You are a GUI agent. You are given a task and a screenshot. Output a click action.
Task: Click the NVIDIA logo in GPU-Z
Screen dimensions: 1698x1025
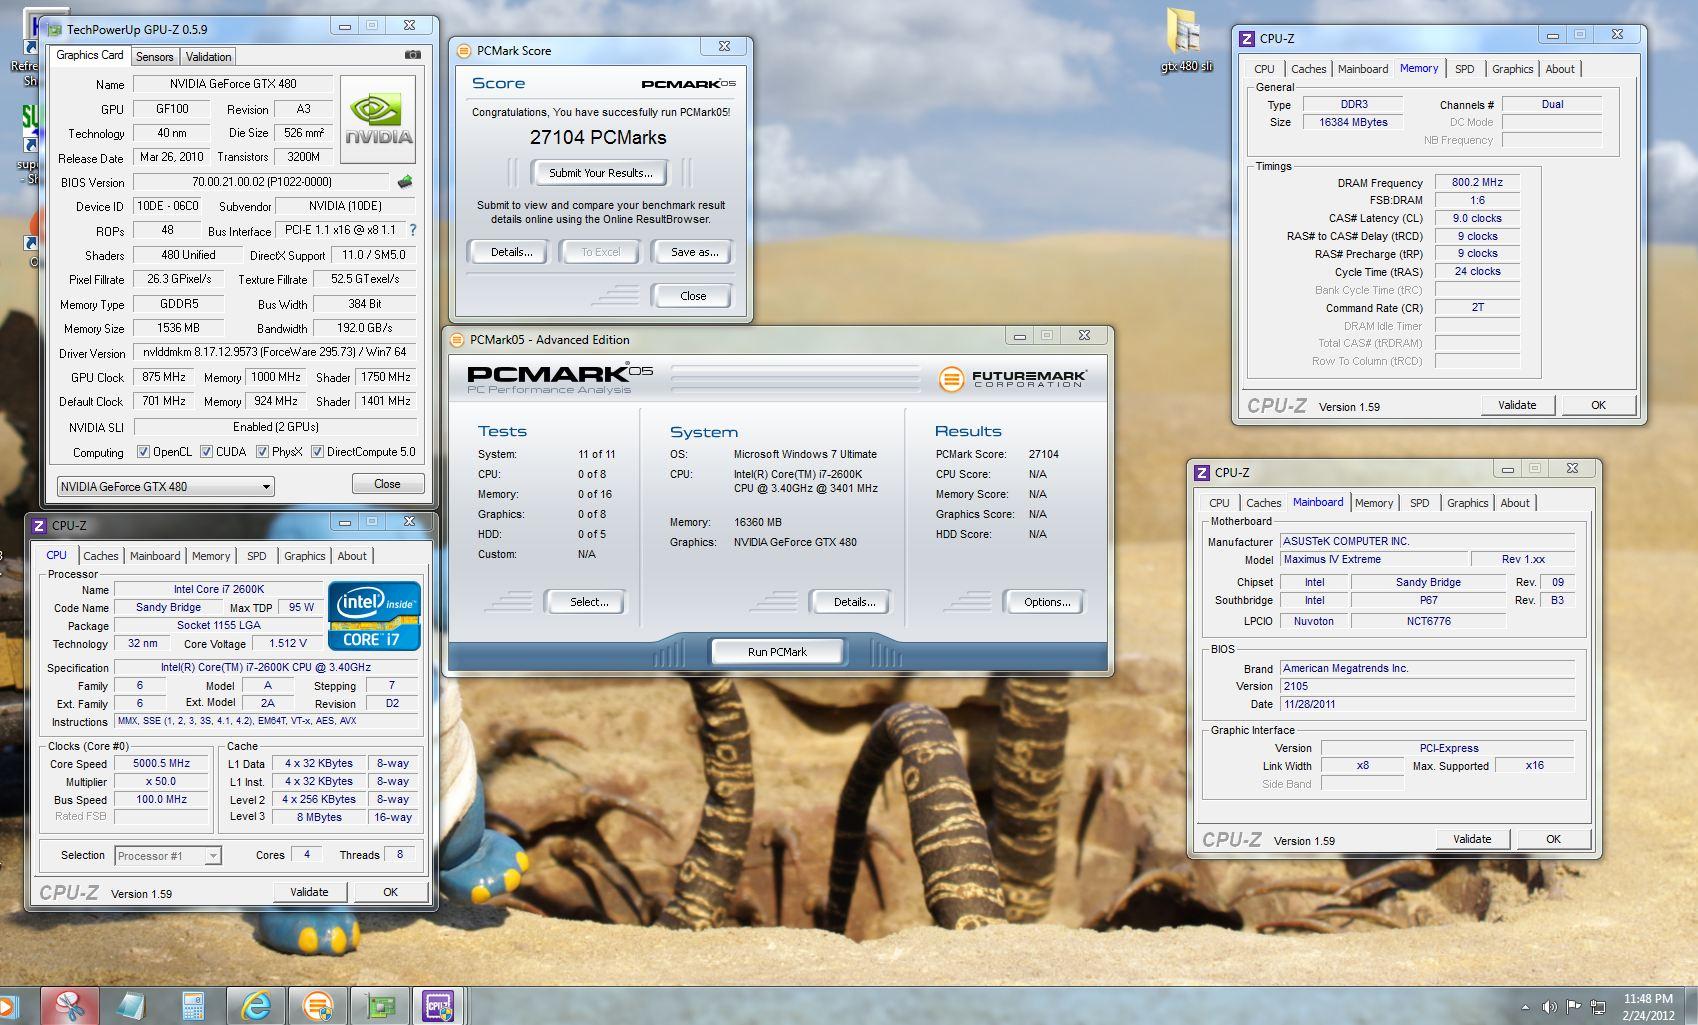point(378,119)
